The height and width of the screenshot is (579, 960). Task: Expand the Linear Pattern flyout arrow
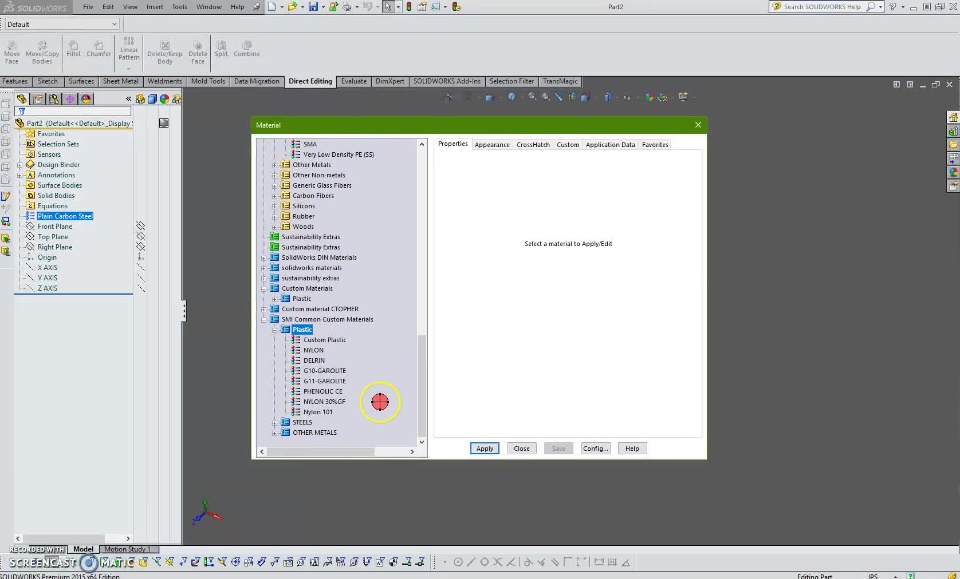coord(129,69)
